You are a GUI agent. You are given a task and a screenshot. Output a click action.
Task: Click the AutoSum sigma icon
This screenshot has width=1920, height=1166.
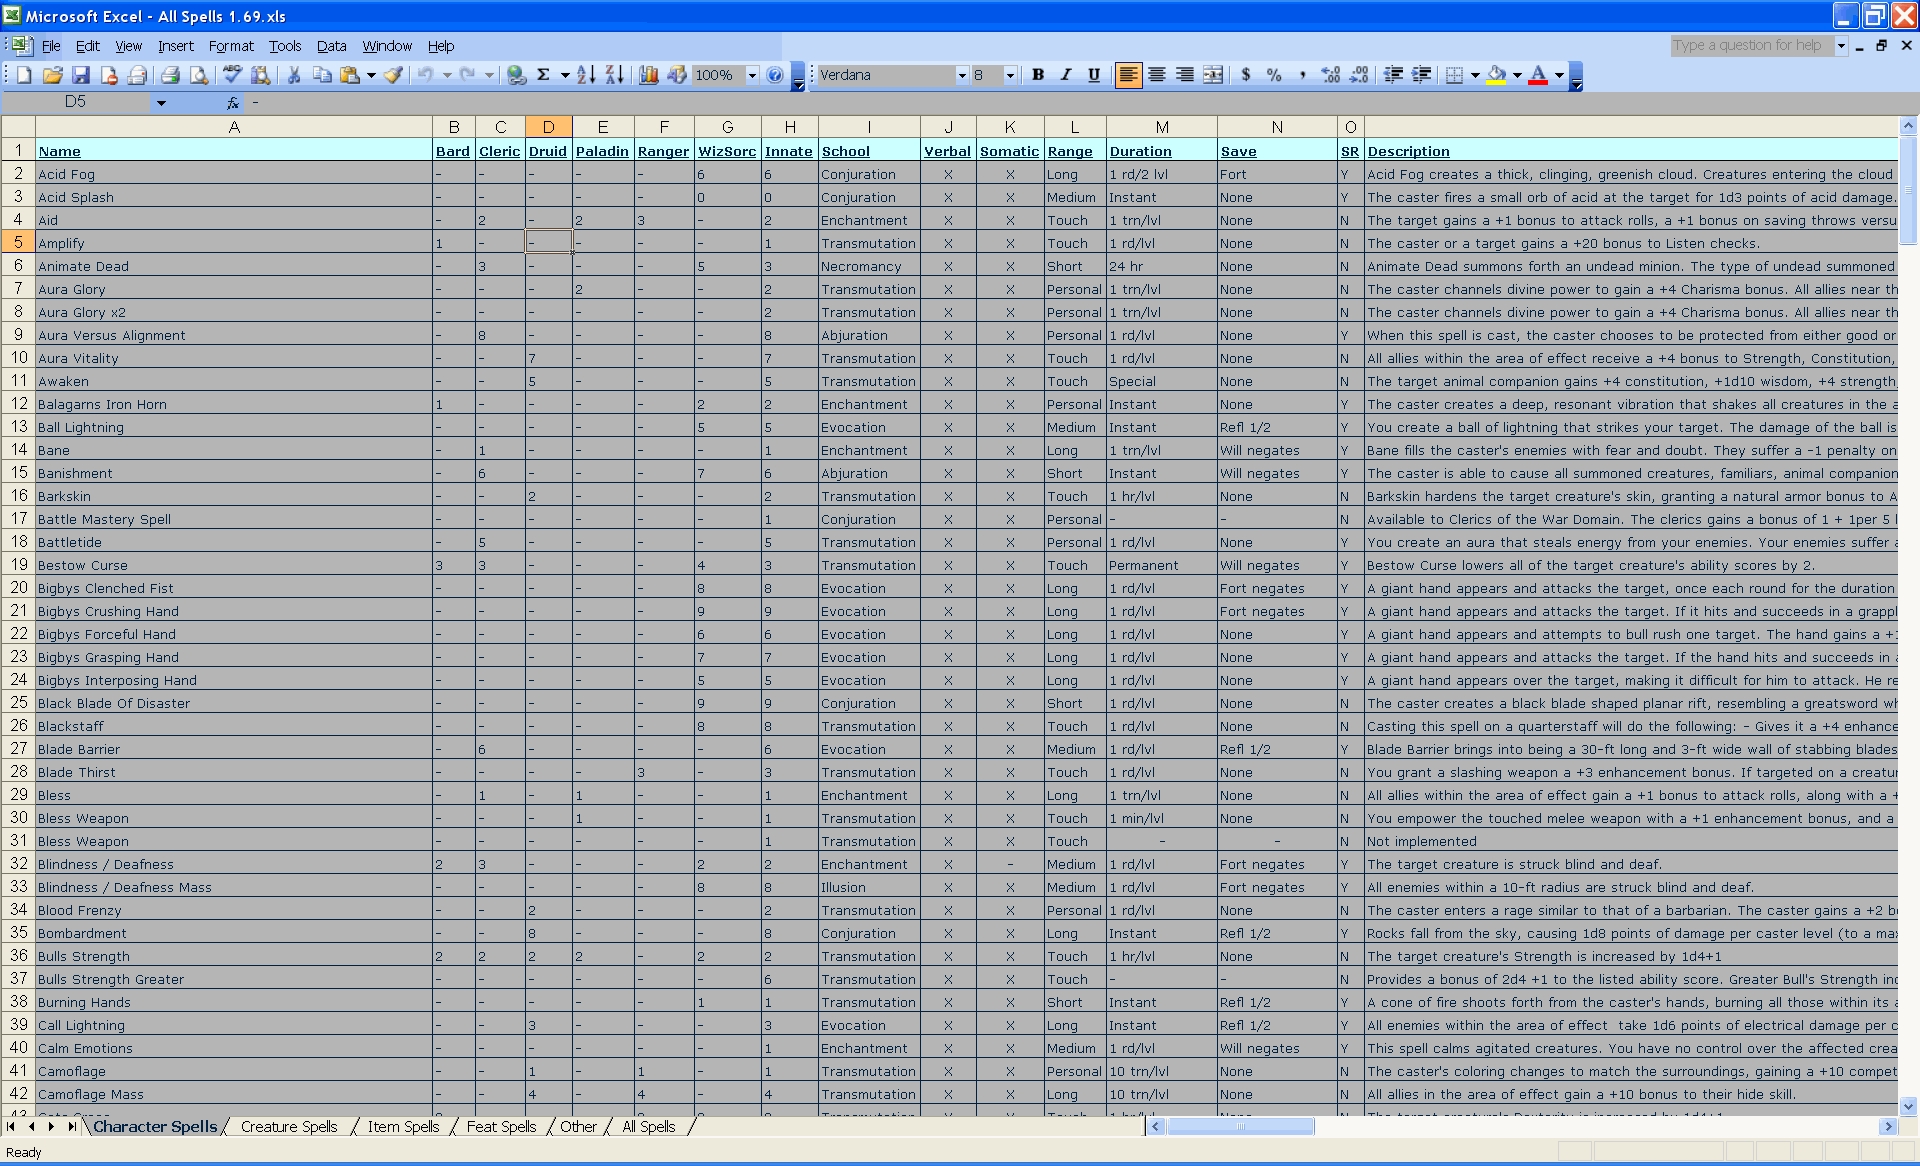point(543,75)
